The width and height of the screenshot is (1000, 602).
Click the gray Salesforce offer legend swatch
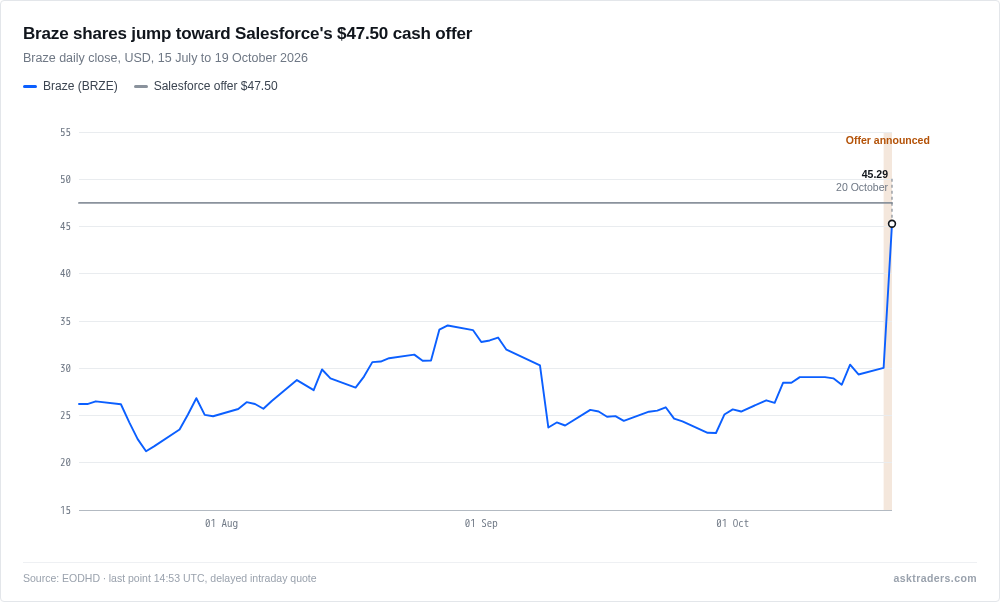pyautogui.click(x=141, y=86)
